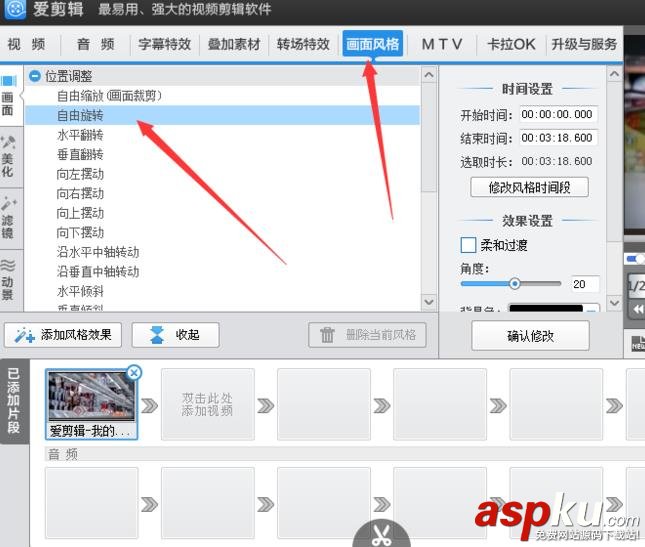
Task: Open the 转场特效 tab
Action: click(x=303, y=44)
